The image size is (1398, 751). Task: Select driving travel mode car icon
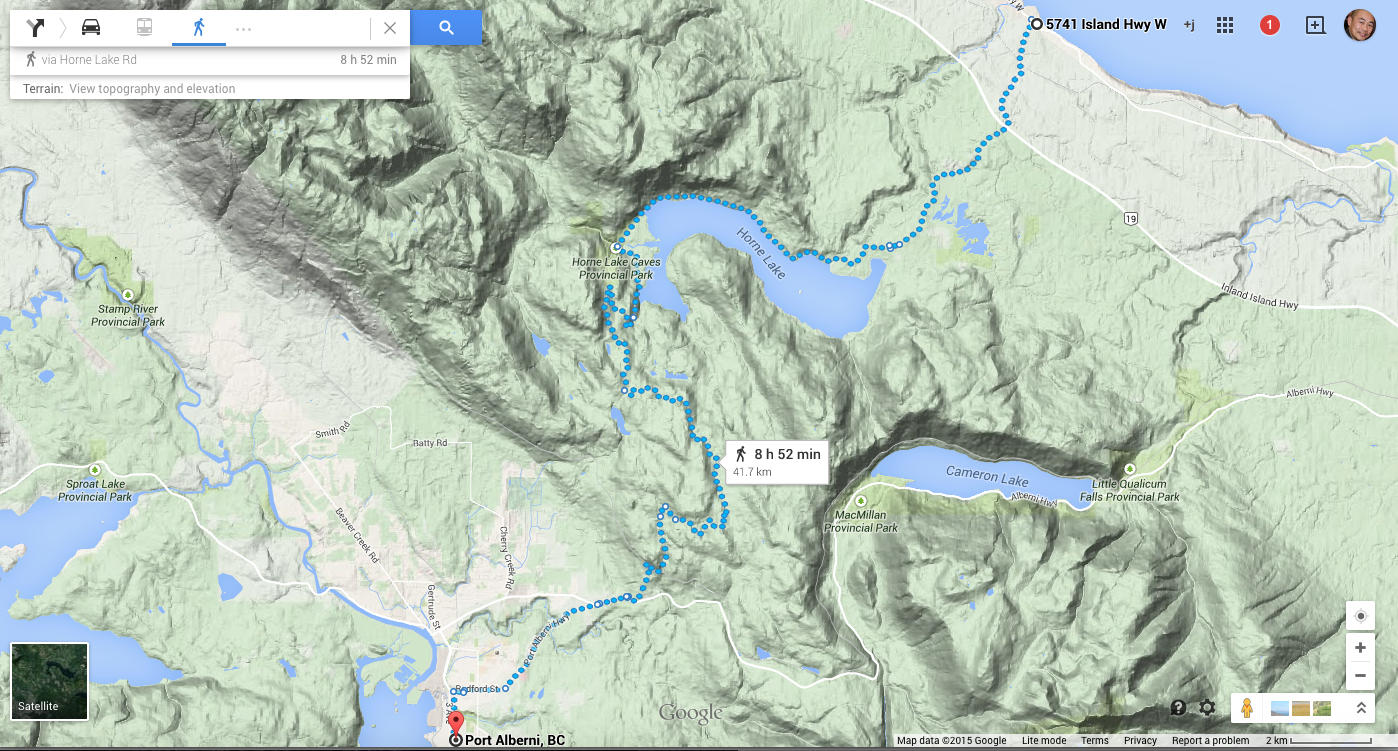tap(91, 27)
